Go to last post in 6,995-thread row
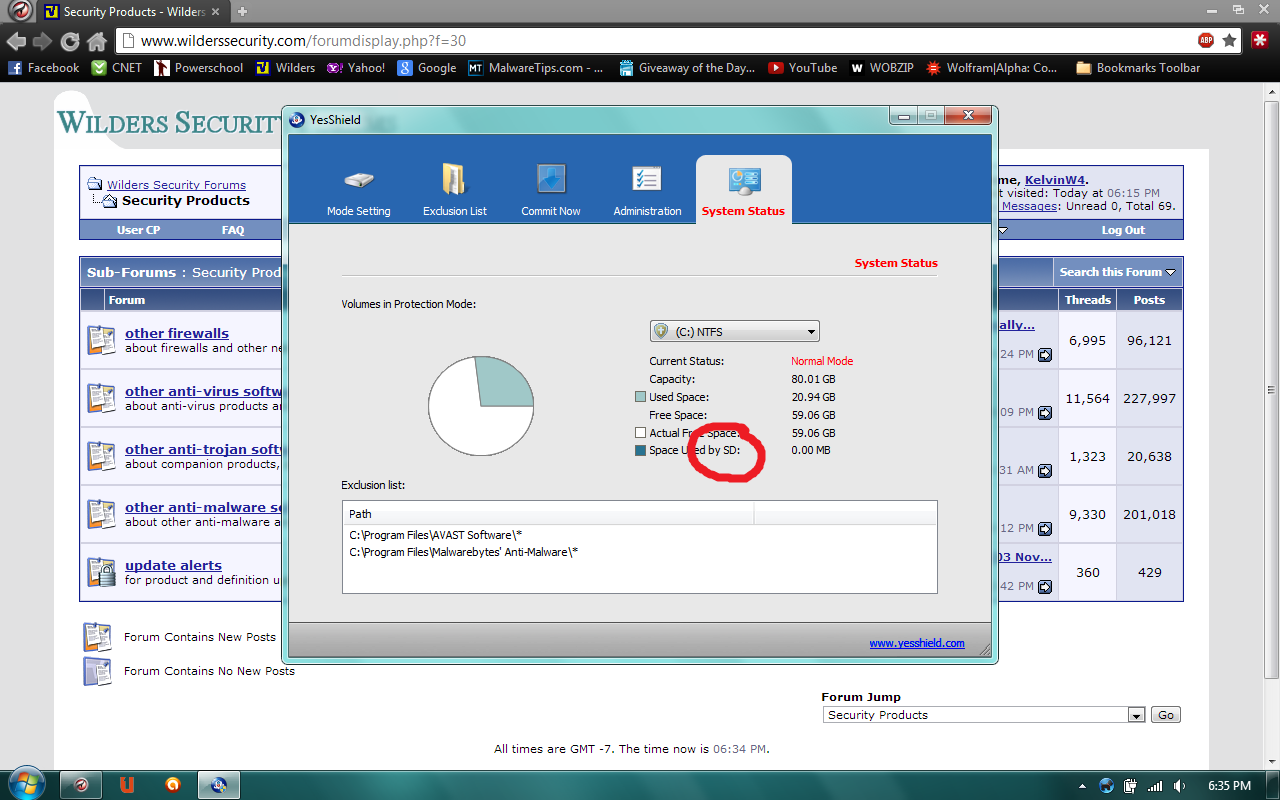 click(1045, 354)
